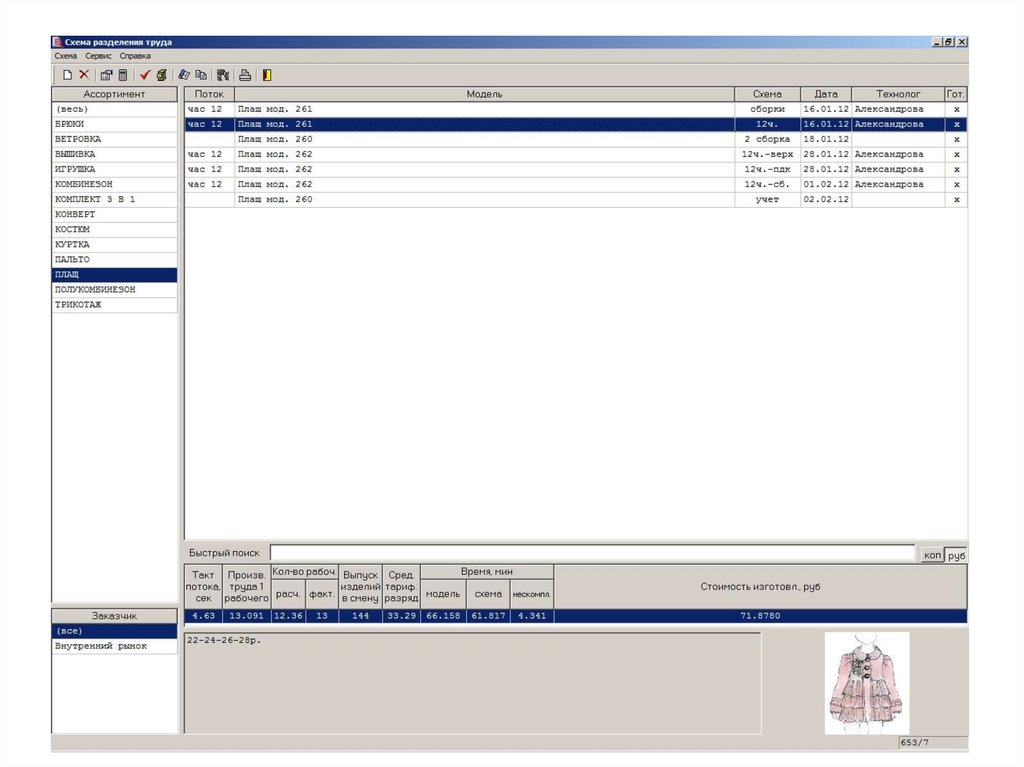Select Внутренний рынок in customer list
The width and height of the screenshot is (1024, 767).
100,646
